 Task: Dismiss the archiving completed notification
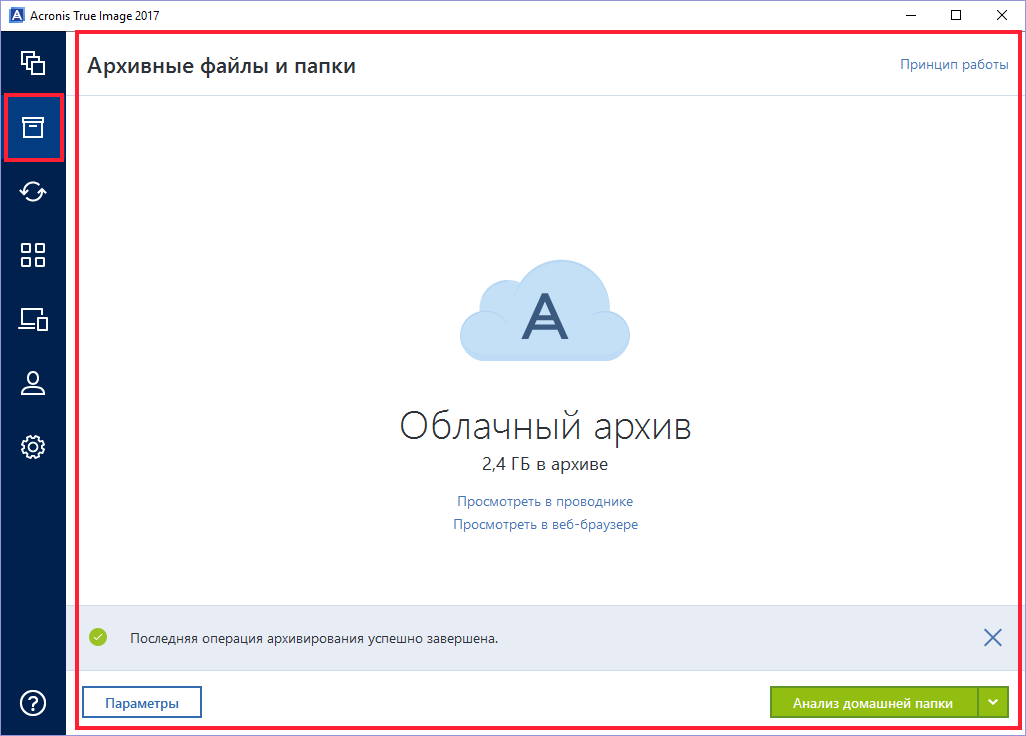[x=992, y=637]
